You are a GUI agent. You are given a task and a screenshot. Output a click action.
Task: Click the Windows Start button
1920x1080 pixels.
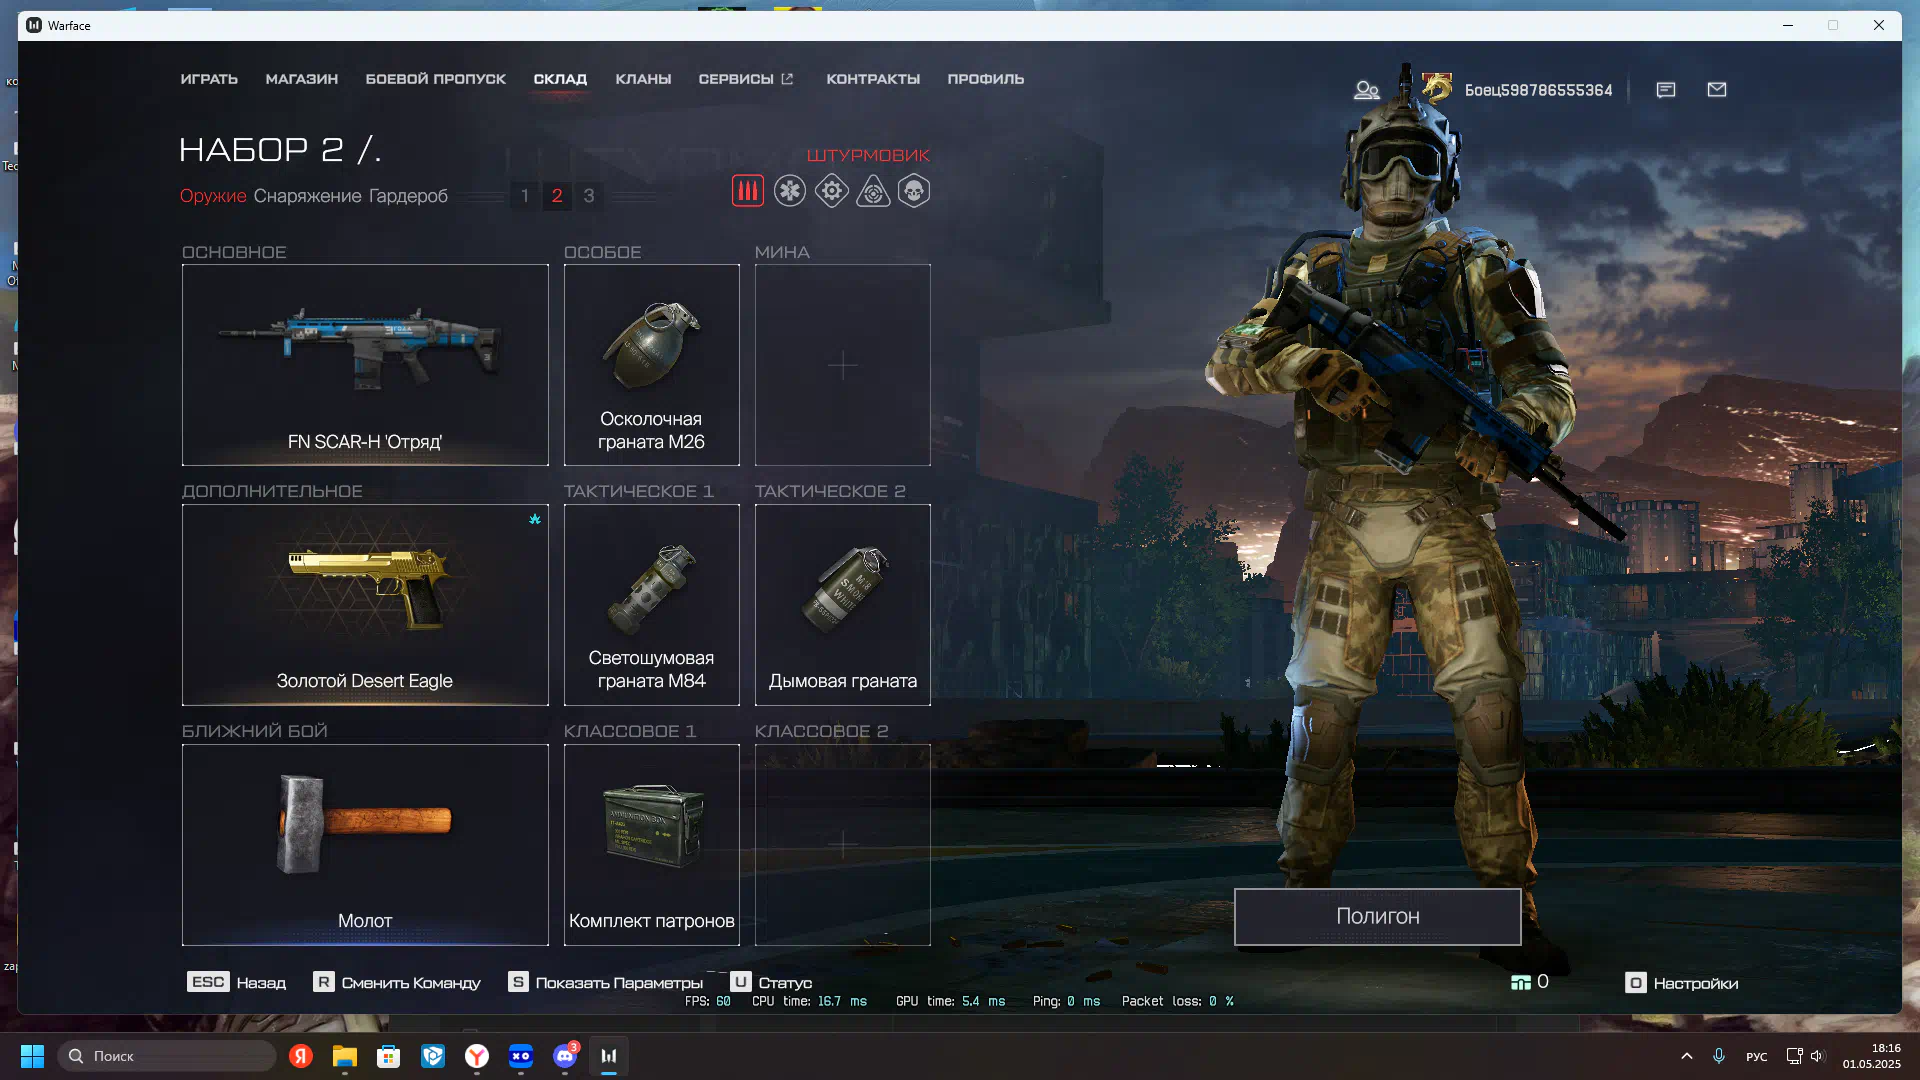click(33, 1056)
